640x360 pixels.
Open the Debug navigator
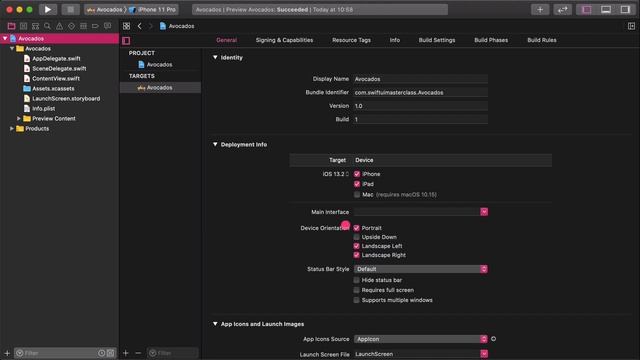(83, 26)
